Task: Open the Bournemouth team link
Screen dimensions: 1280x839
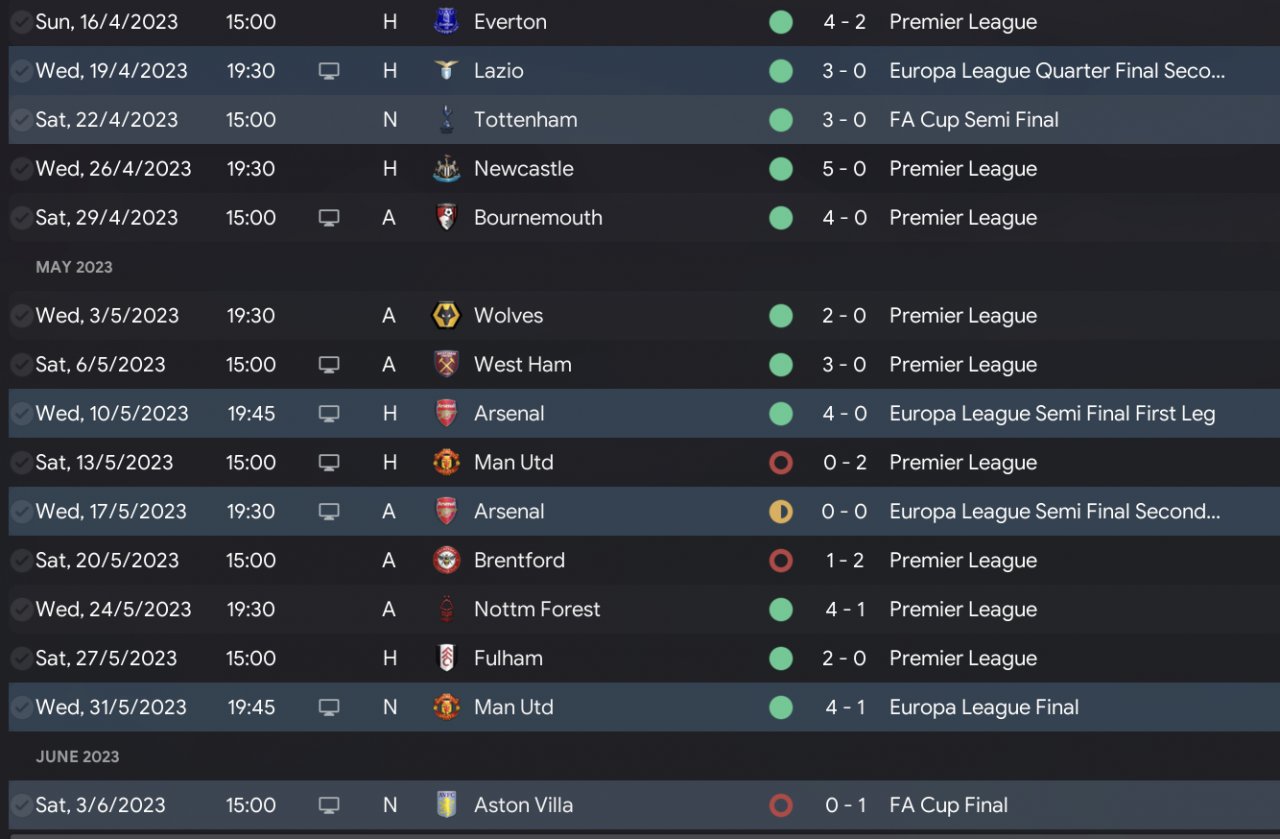Action: (538, 217)
